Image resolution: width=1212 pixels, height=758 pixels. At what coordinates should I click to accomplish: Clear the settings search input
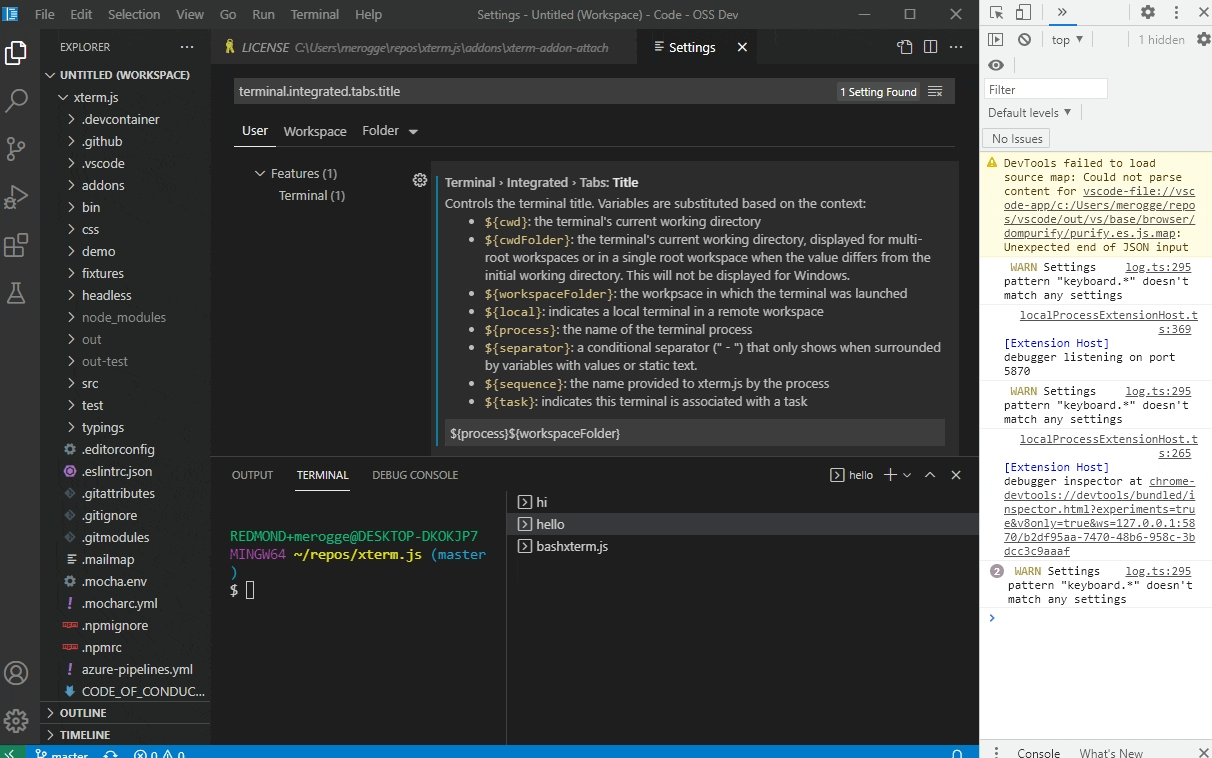click(x=935, y=91)
